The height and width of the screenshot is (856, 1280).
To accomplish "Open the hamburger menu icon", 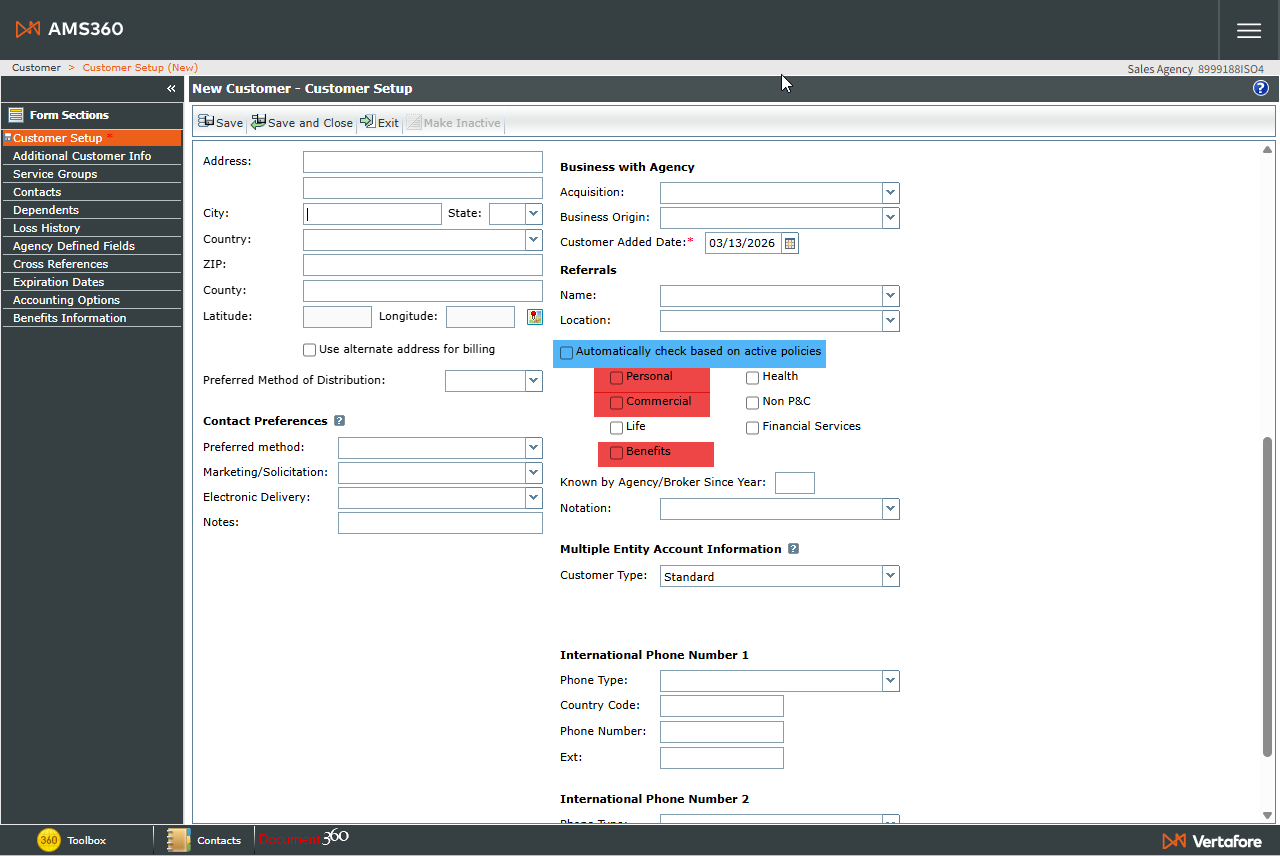I will click(x=1249, y=30).
